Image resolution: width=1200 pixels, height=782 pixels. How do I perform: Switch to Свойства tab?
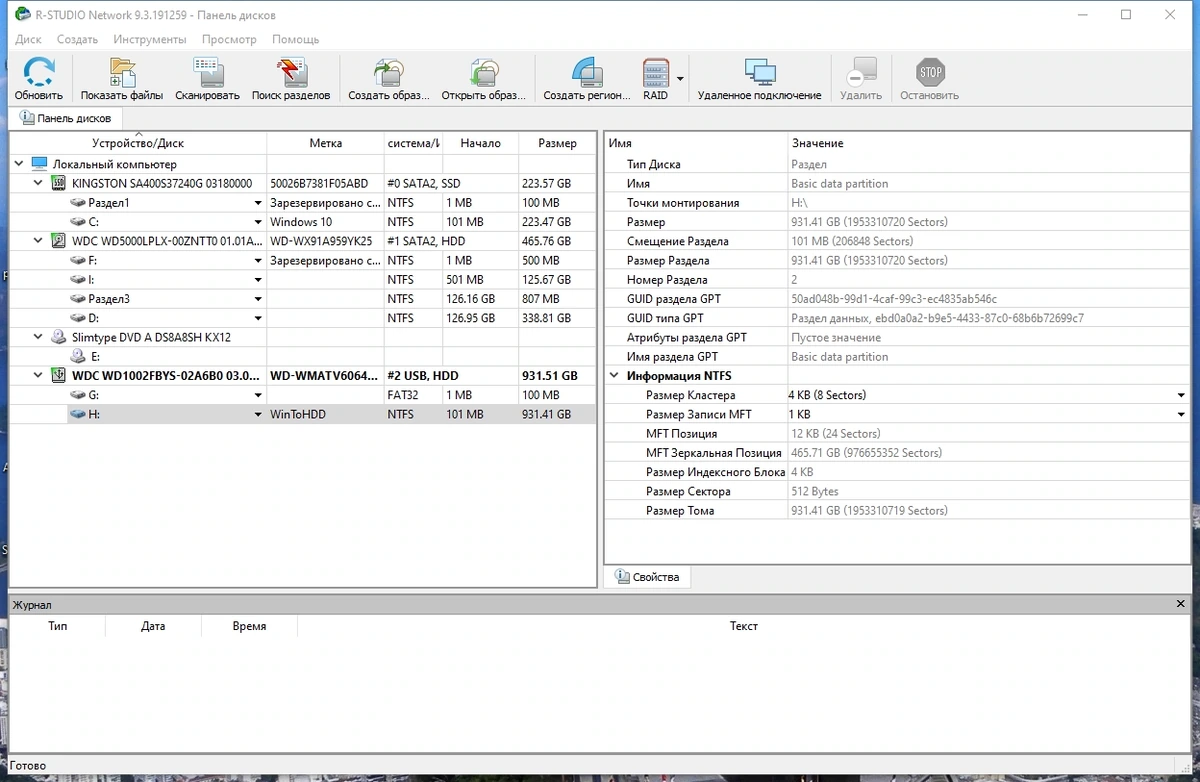(647, 577)
